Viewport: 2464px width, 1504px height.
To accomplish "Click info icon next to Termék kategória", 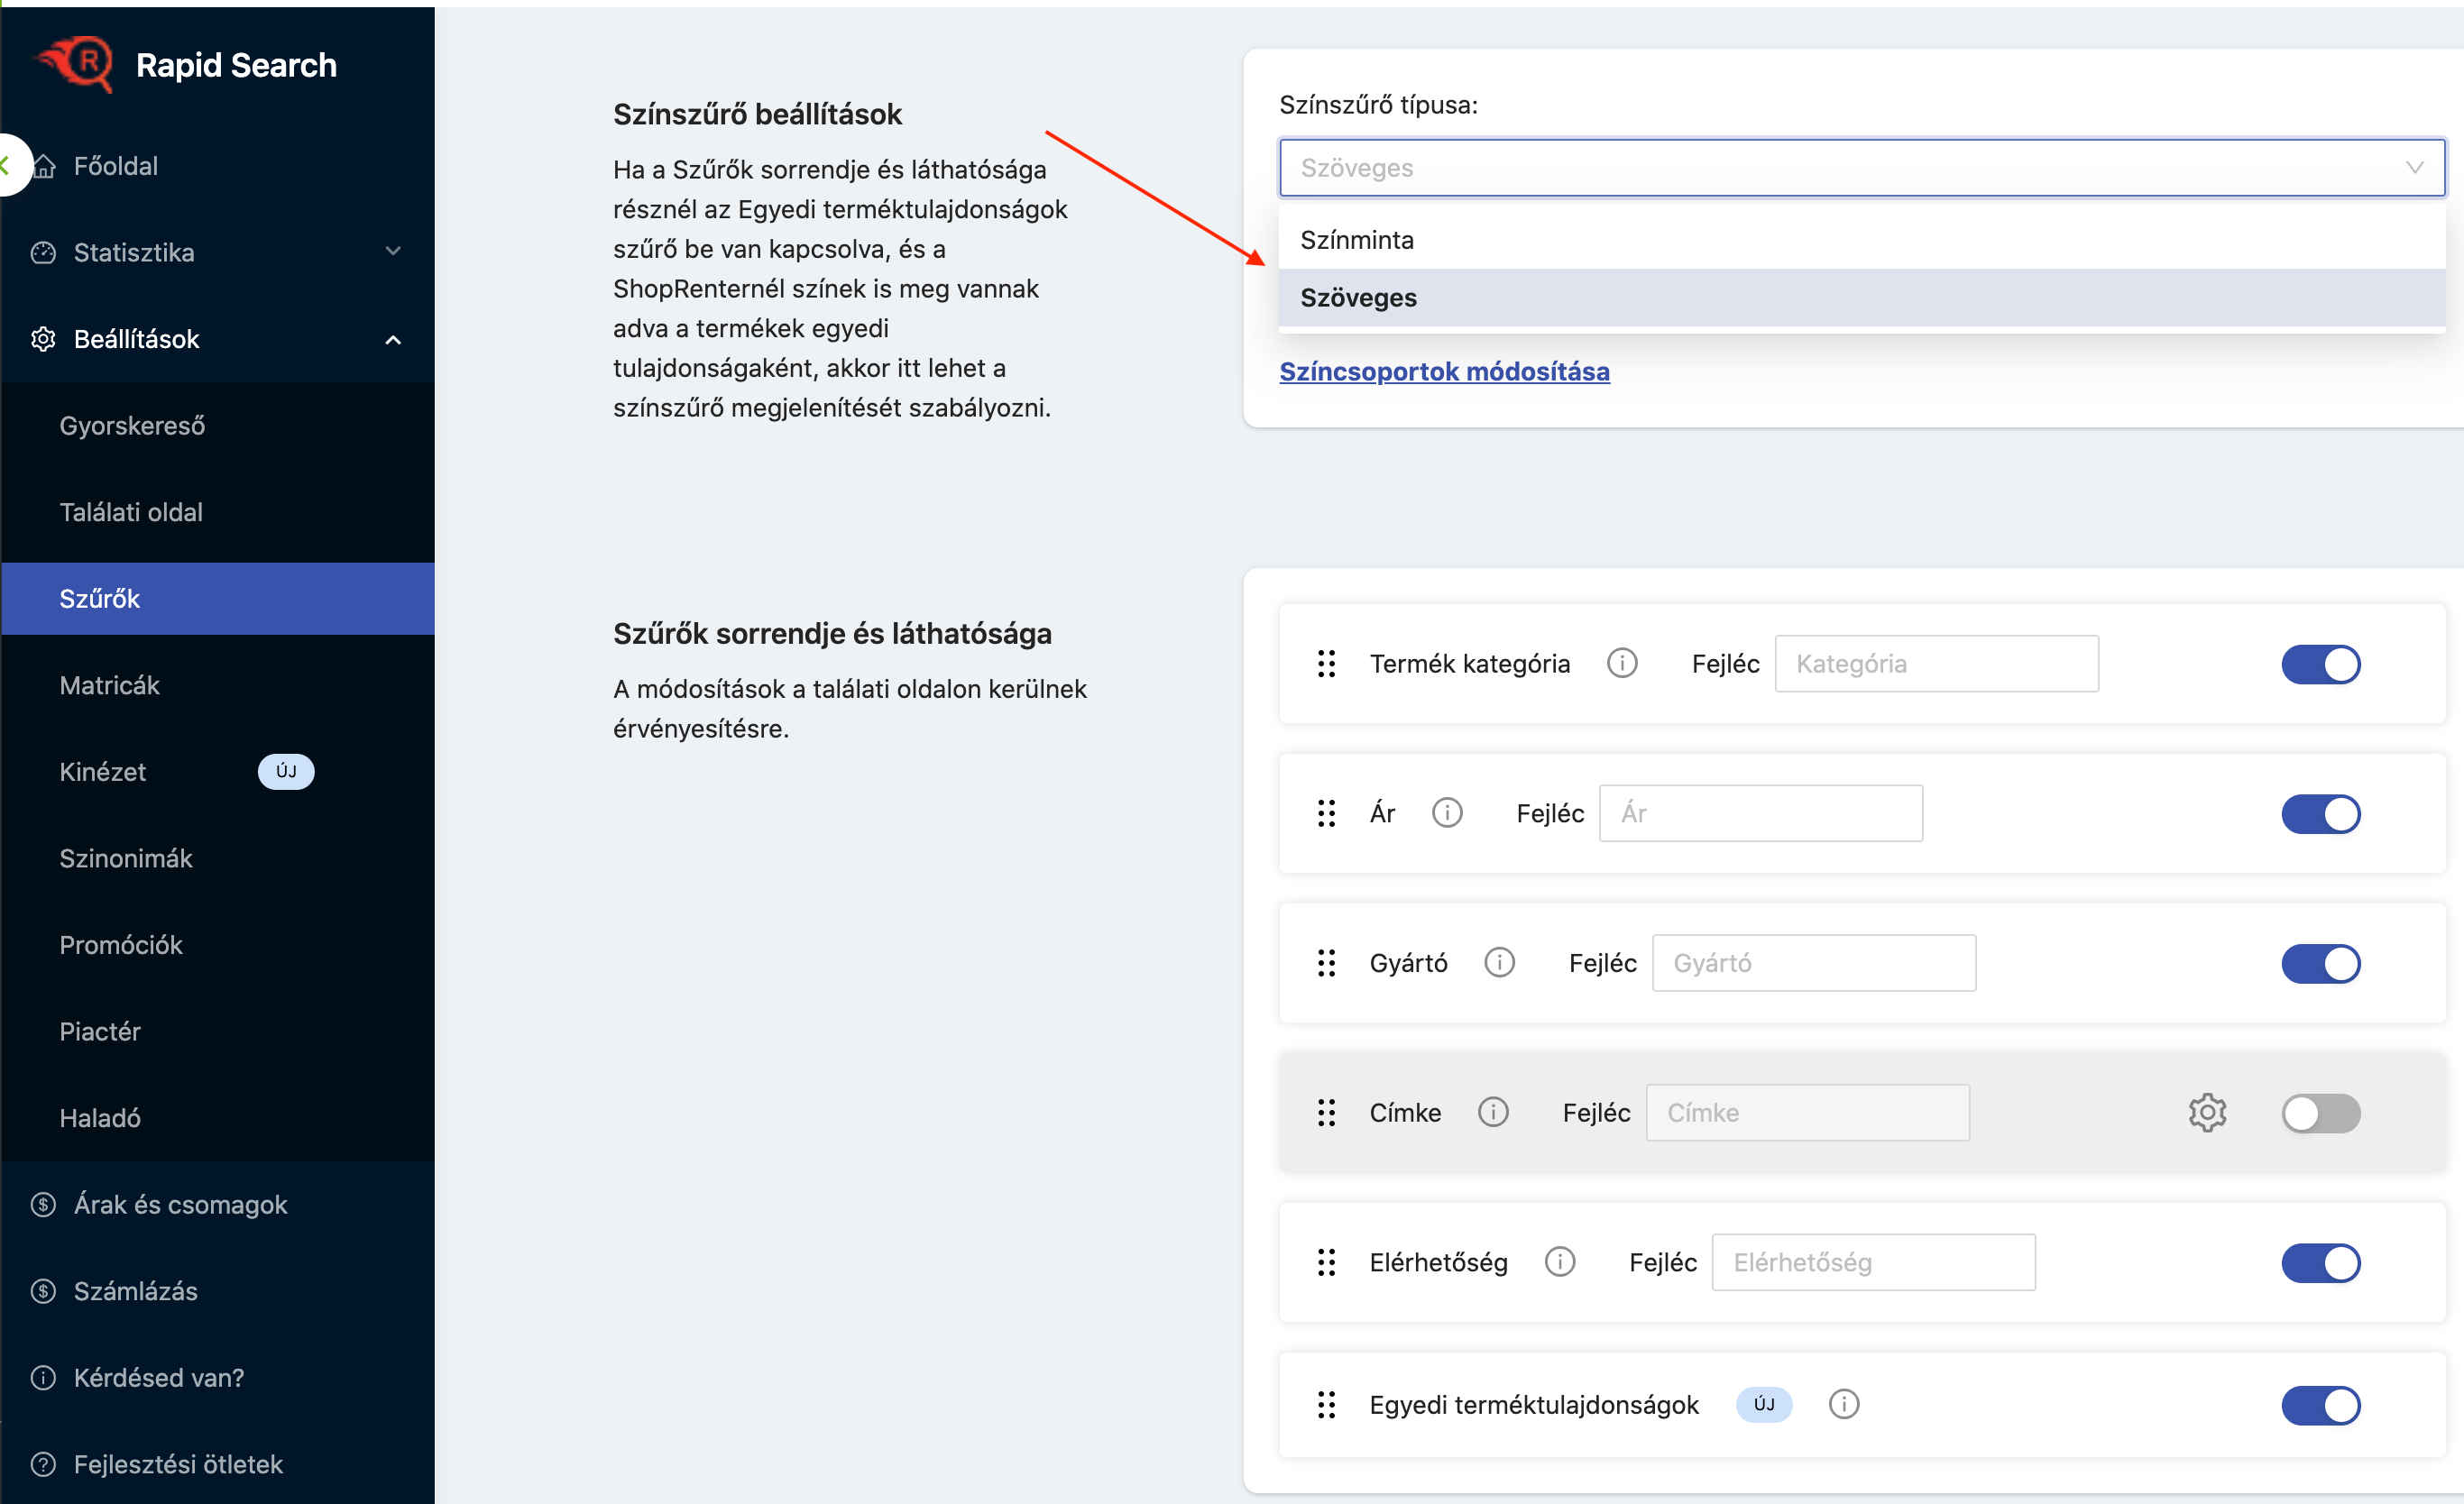I will [1621, 663].
